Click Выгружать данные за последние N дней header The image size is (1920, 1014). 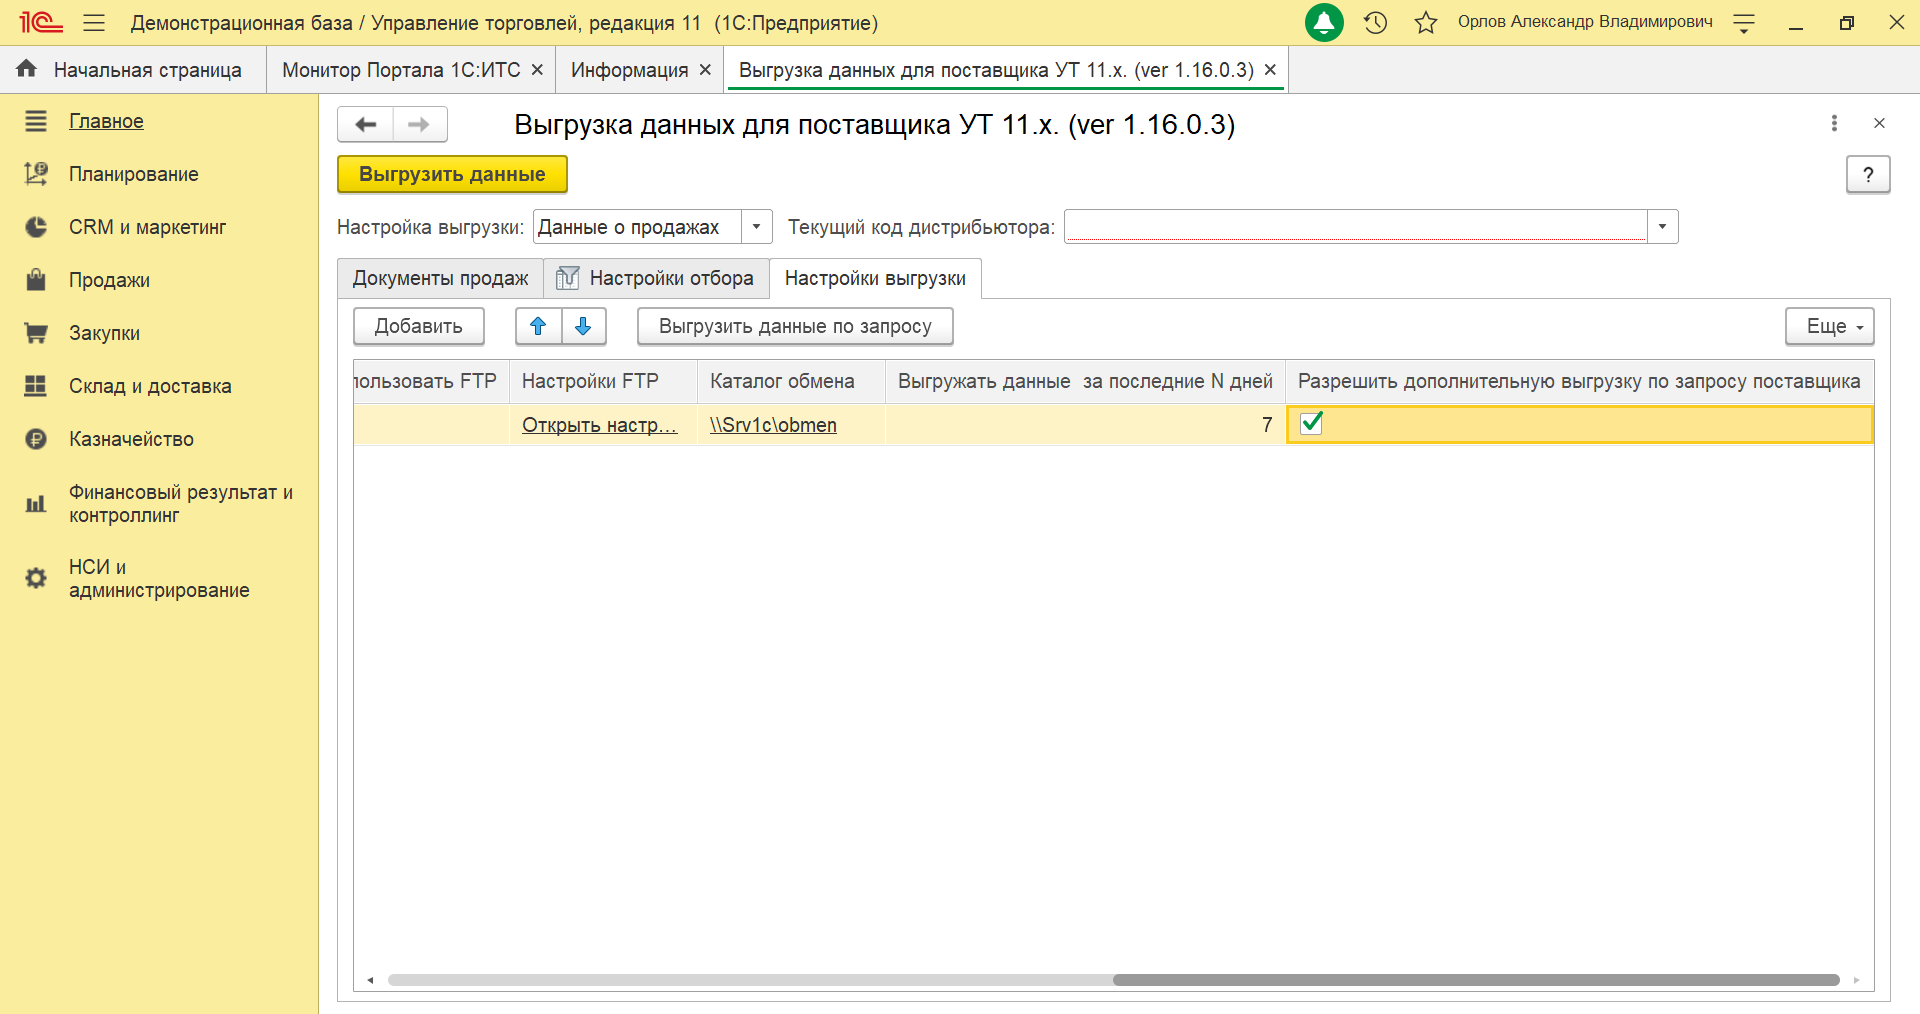1085,381
